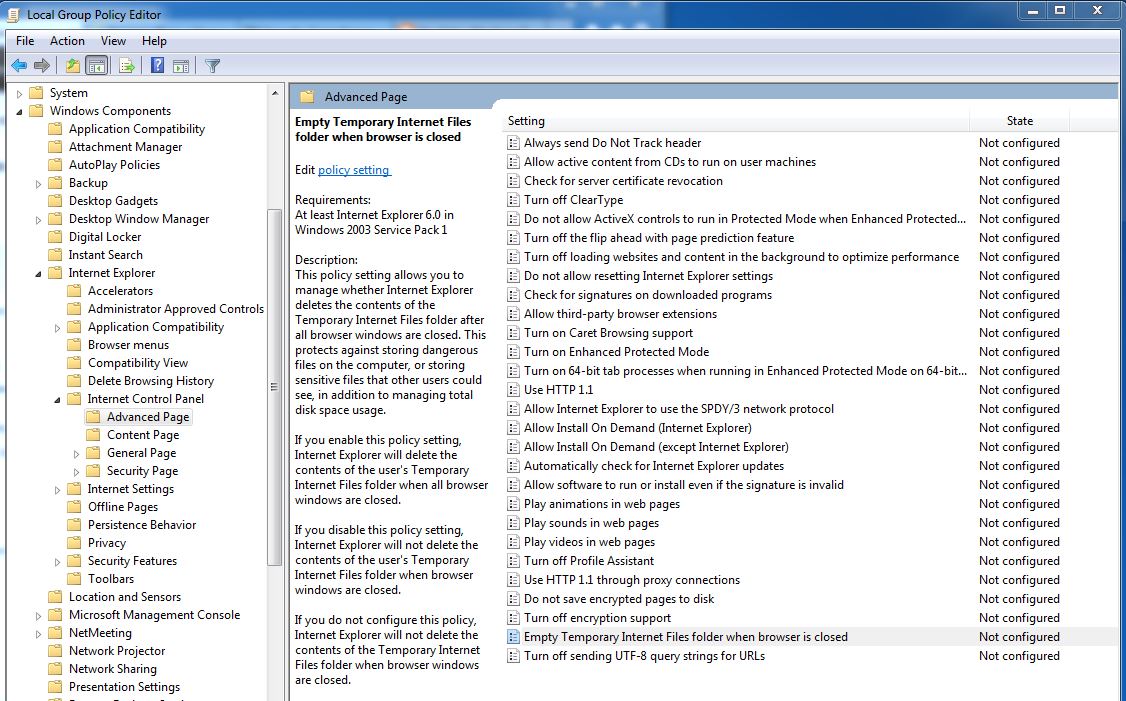1126x701 pixels.
Task: Click the Filter funnel toolbar icon
Action: click(x=213, y=66)
